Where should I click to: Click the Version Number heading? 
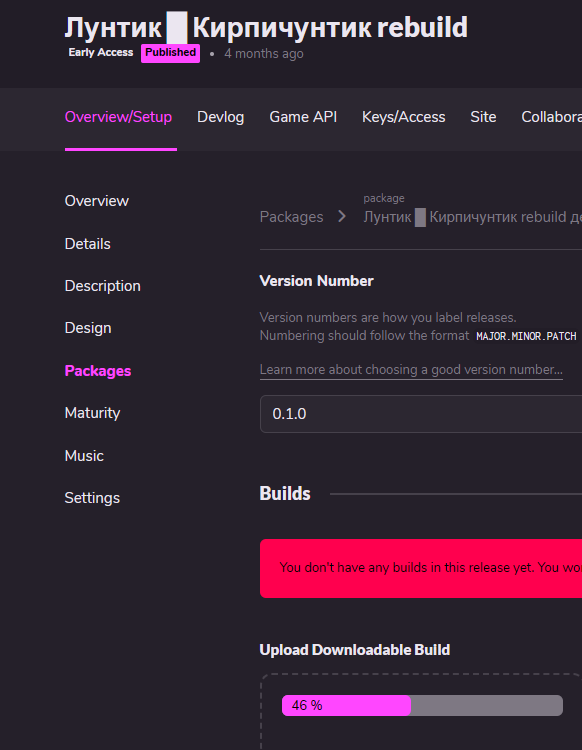pos(316,281)
